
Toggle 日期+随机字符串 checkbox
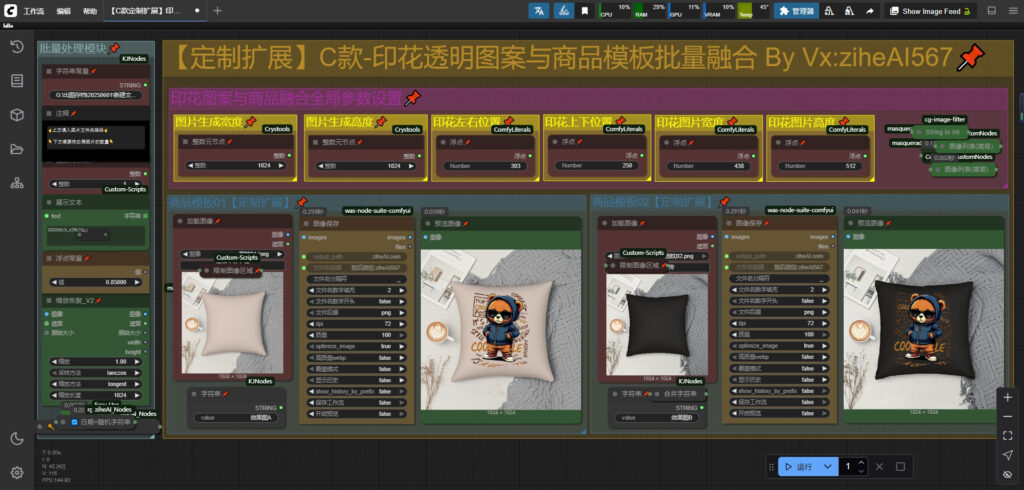point(74,422)
